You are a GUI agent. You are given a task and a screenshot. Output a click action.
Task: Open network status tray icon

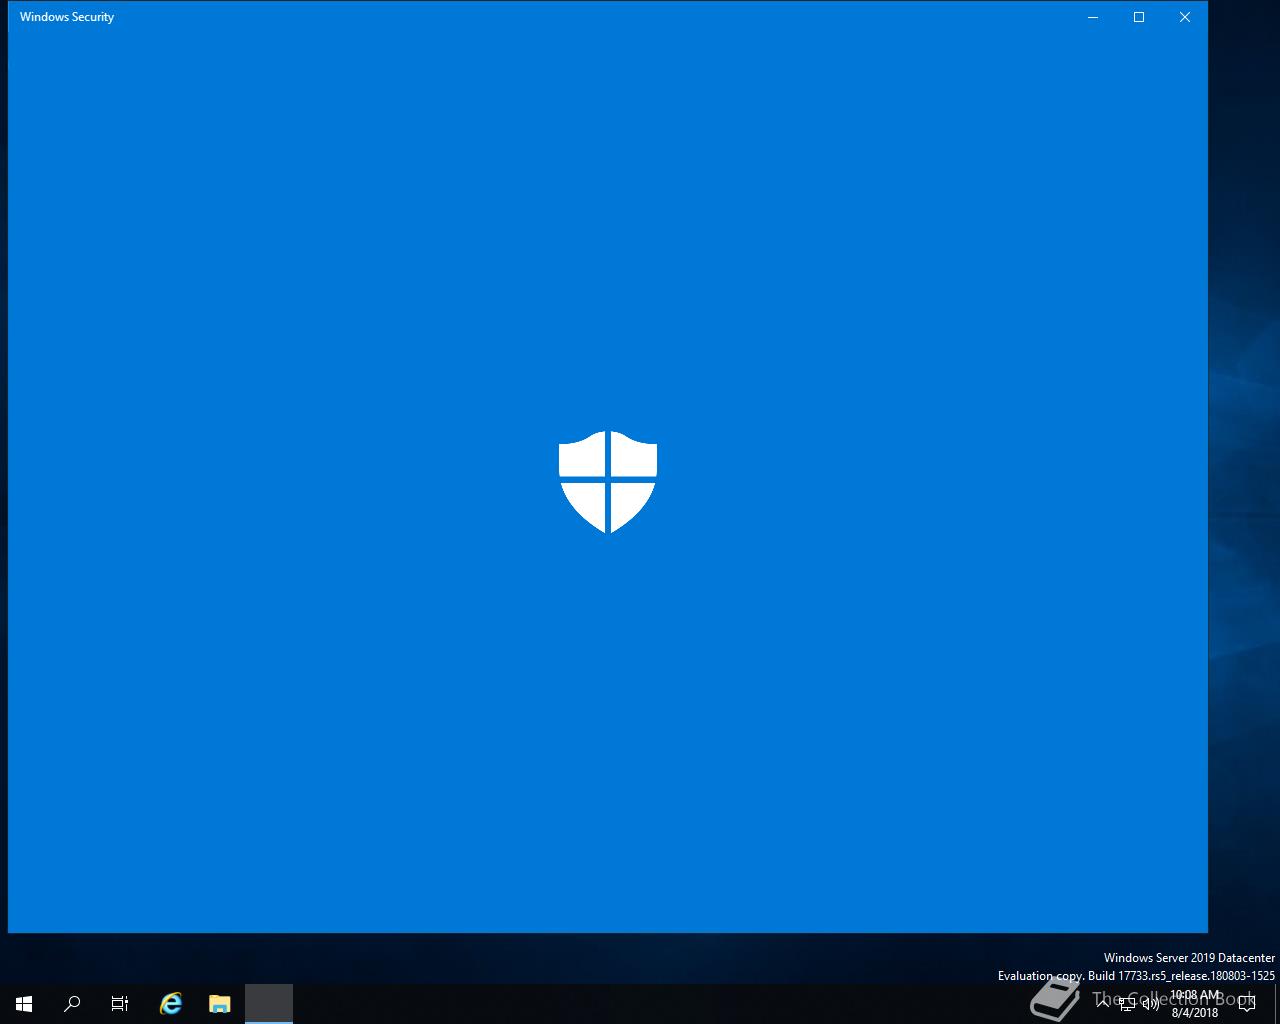pos(1127,1004)
